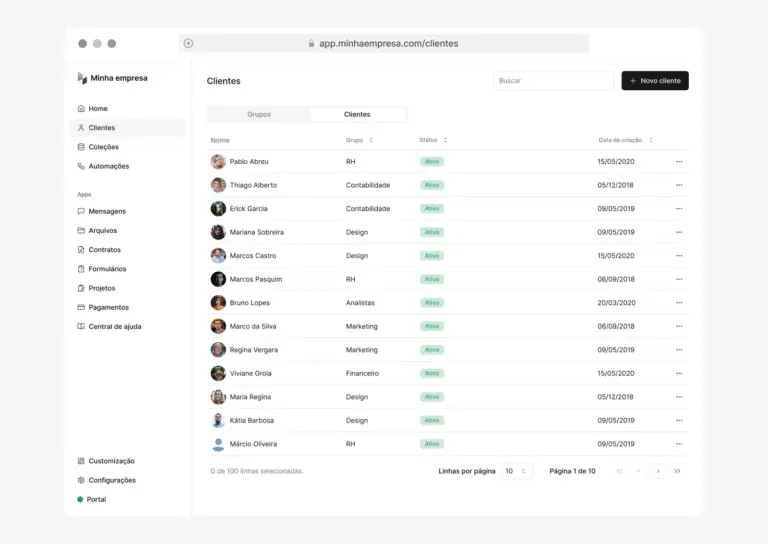Open options menu for Regina Vergara
This screenshot has width=768, height=544.
click(x=679, y=350)
